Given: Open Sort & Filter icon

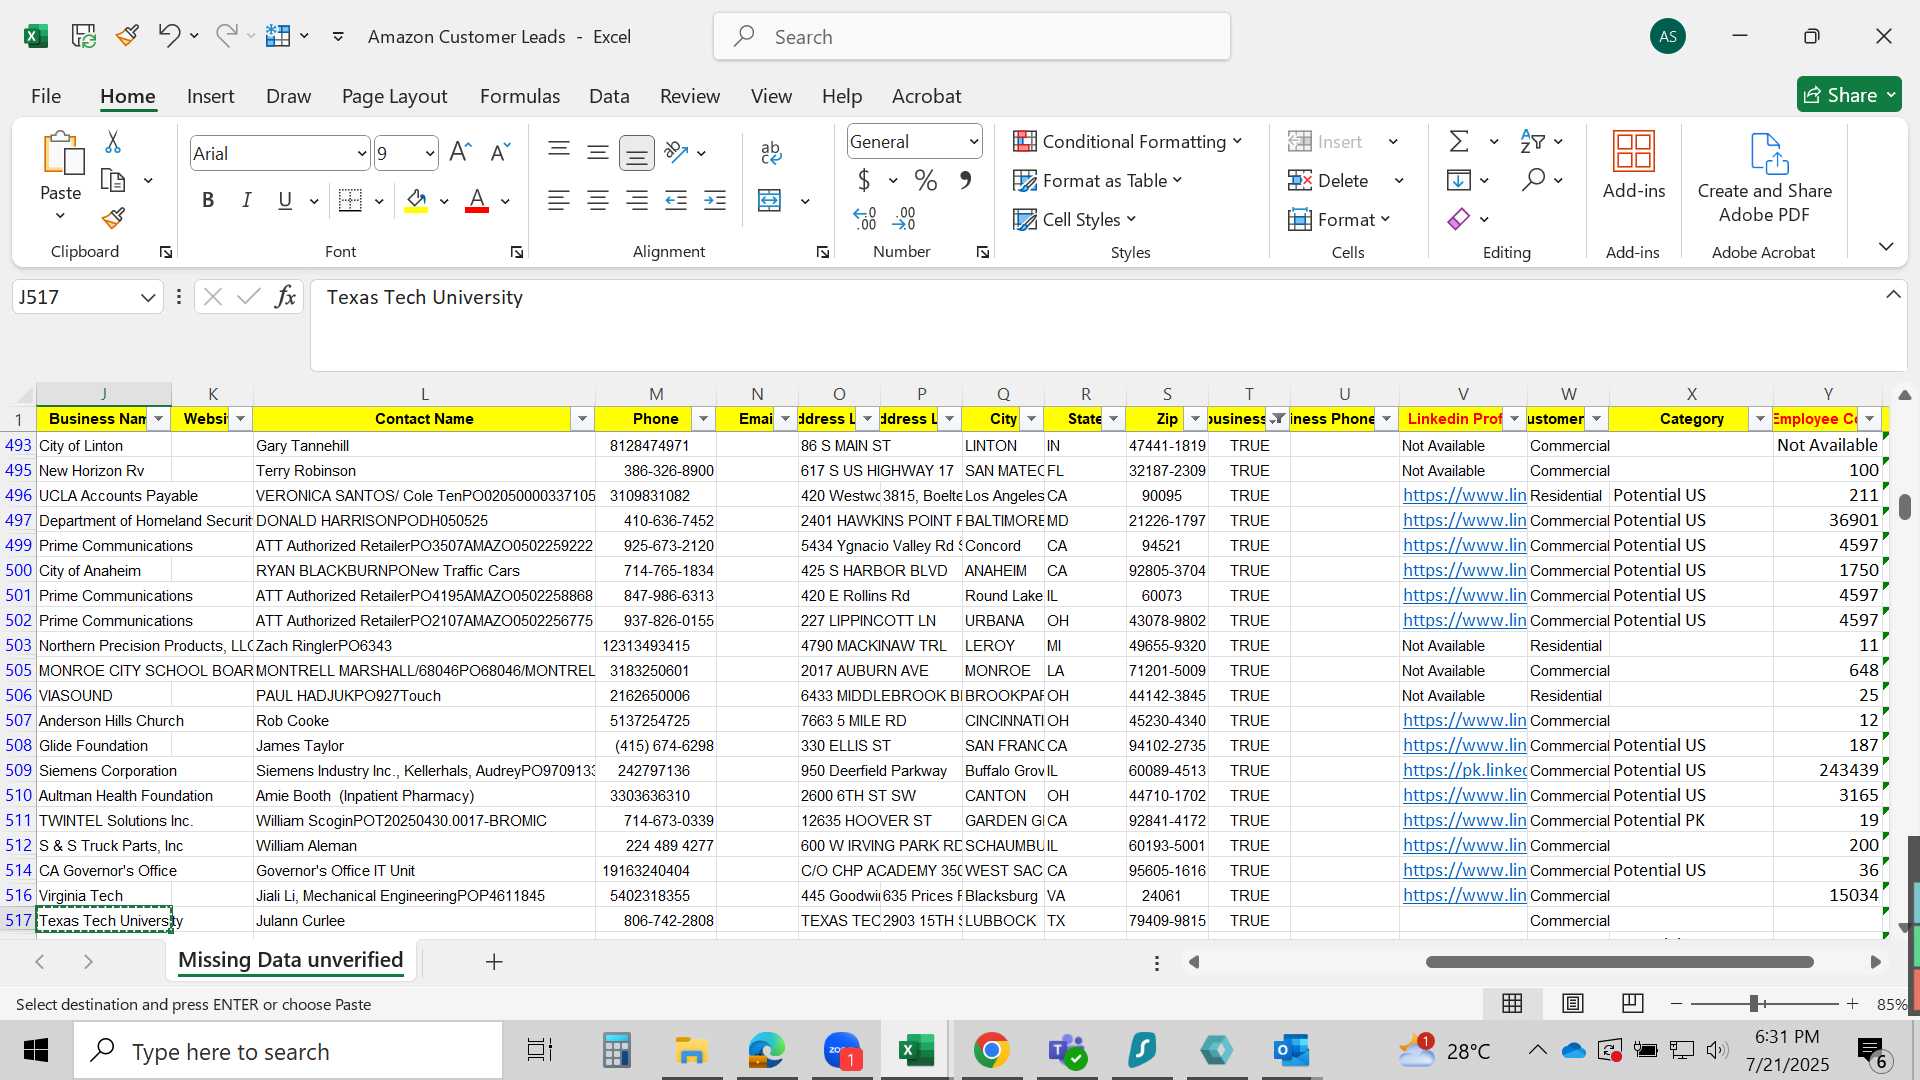Looking at the screenshot, I should (x=1532, y=141).
